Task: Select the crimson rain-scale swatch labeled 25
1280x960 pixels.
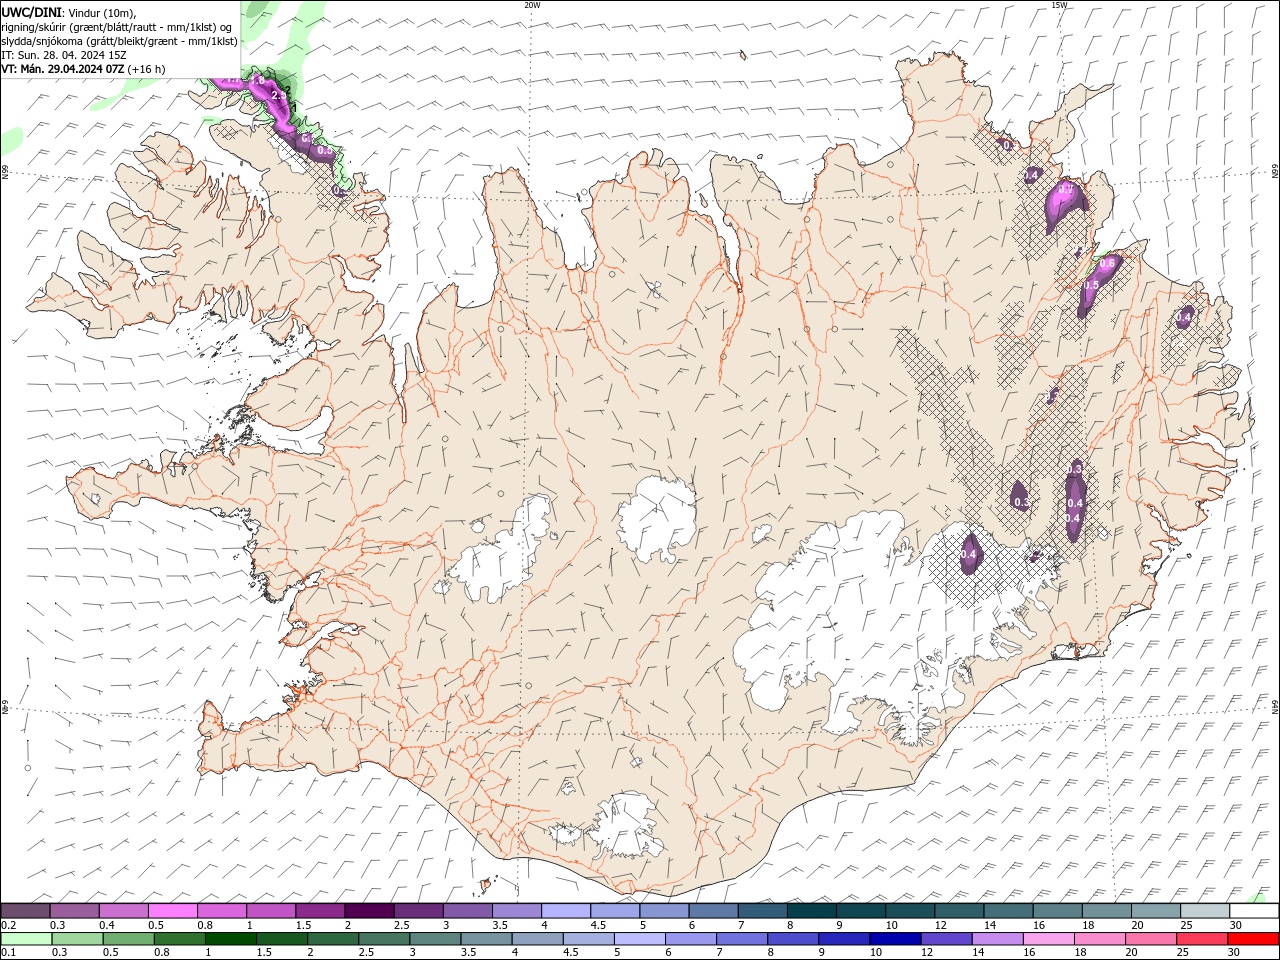Action: (x=1202, y=939)
